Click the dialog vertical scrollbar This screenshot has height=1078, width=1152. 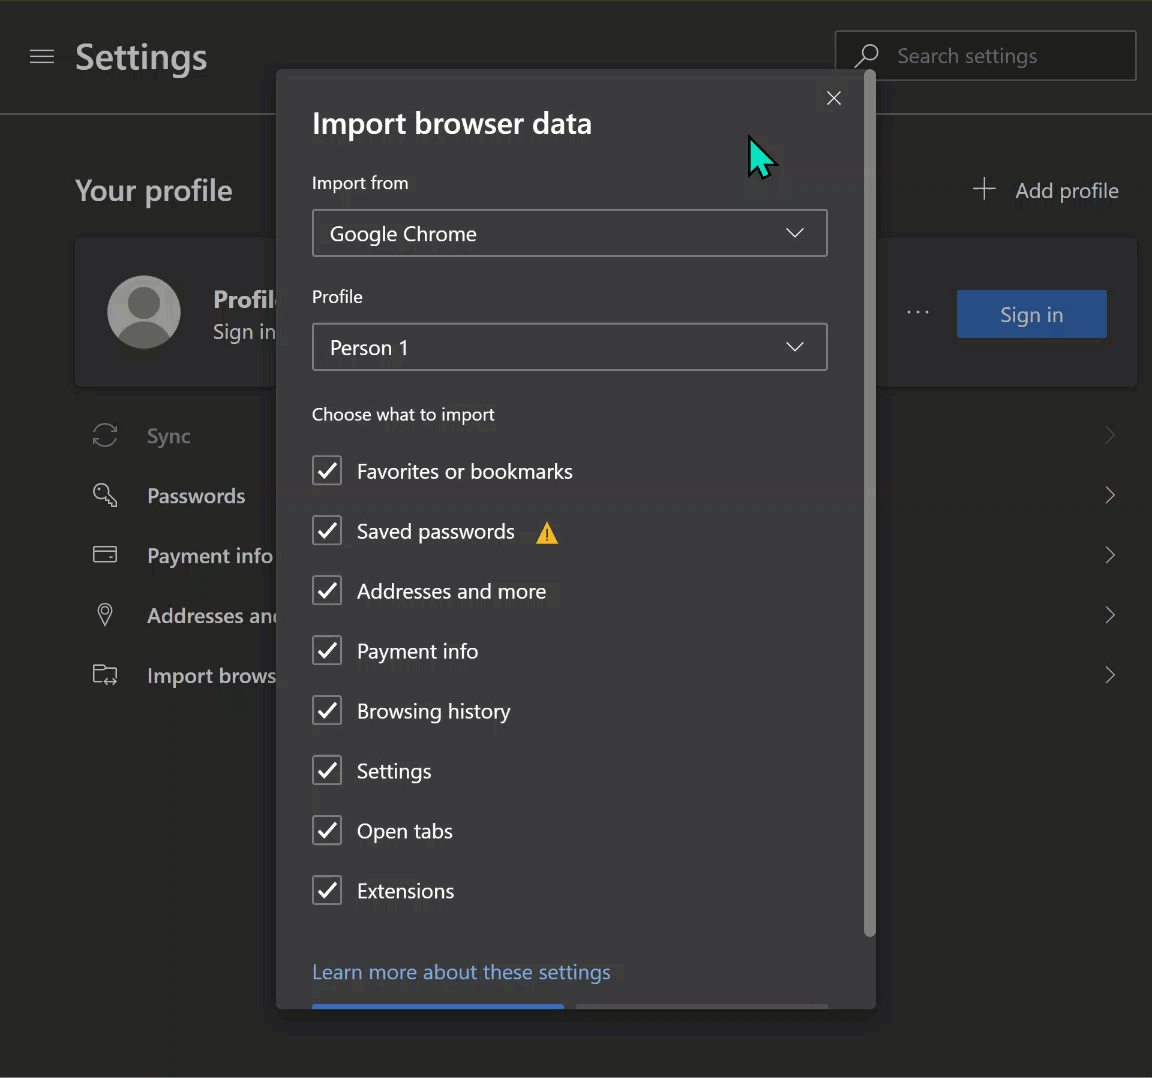pos(870,503)
